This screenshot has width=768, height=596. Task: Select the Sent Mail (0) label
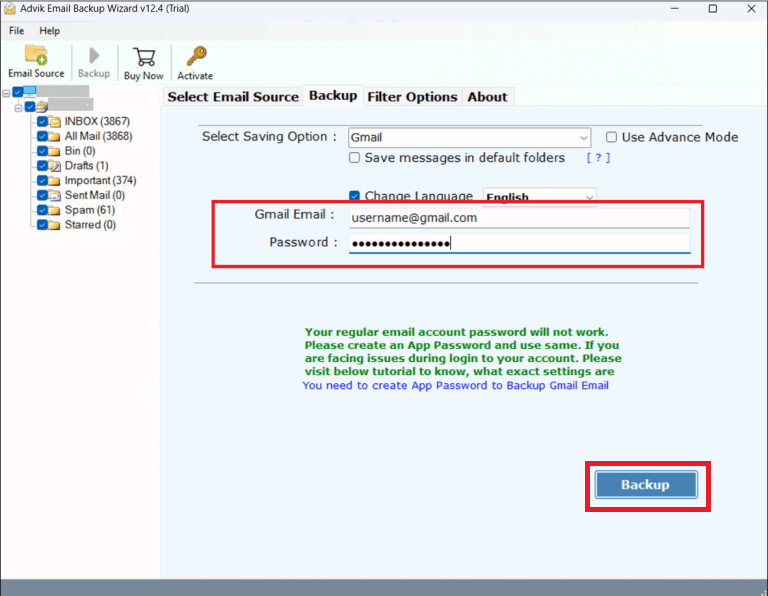[95, 195]
